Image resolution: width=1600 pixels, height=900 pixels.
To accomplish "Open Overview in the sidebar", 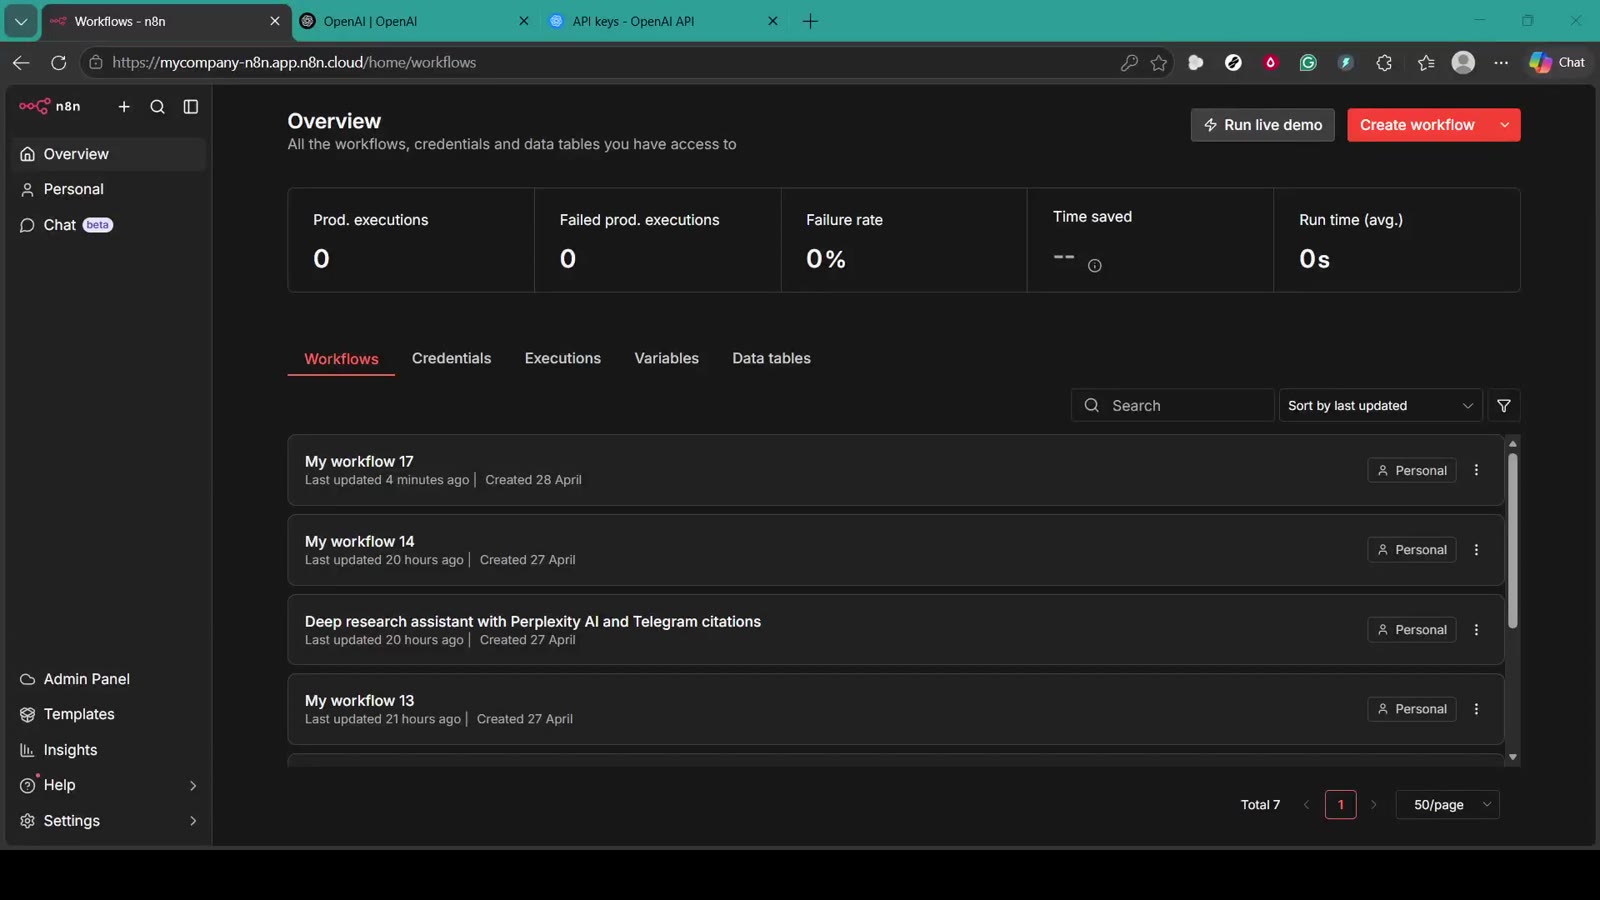I will 109,154.
